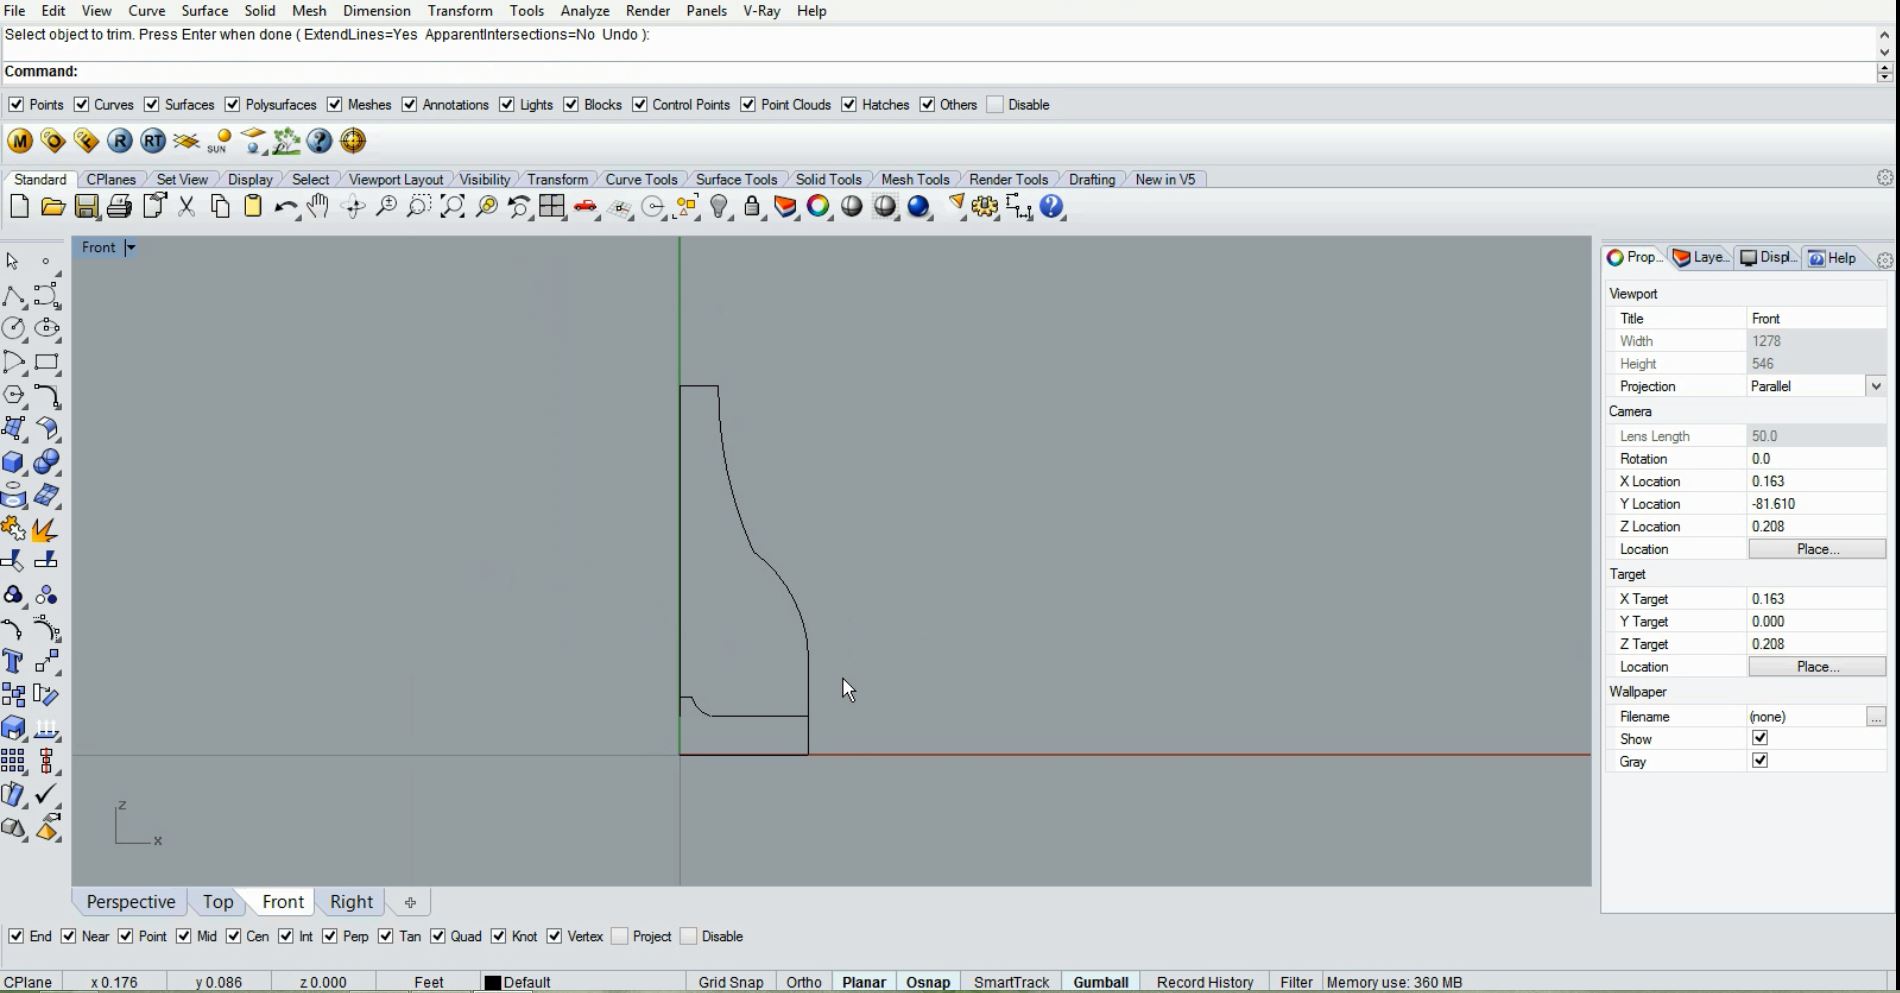The height and width of the screenshot is (993, 1900).
Task: Click the V-Ray 'RT' render icon
Action: click(x=153, y=141)
